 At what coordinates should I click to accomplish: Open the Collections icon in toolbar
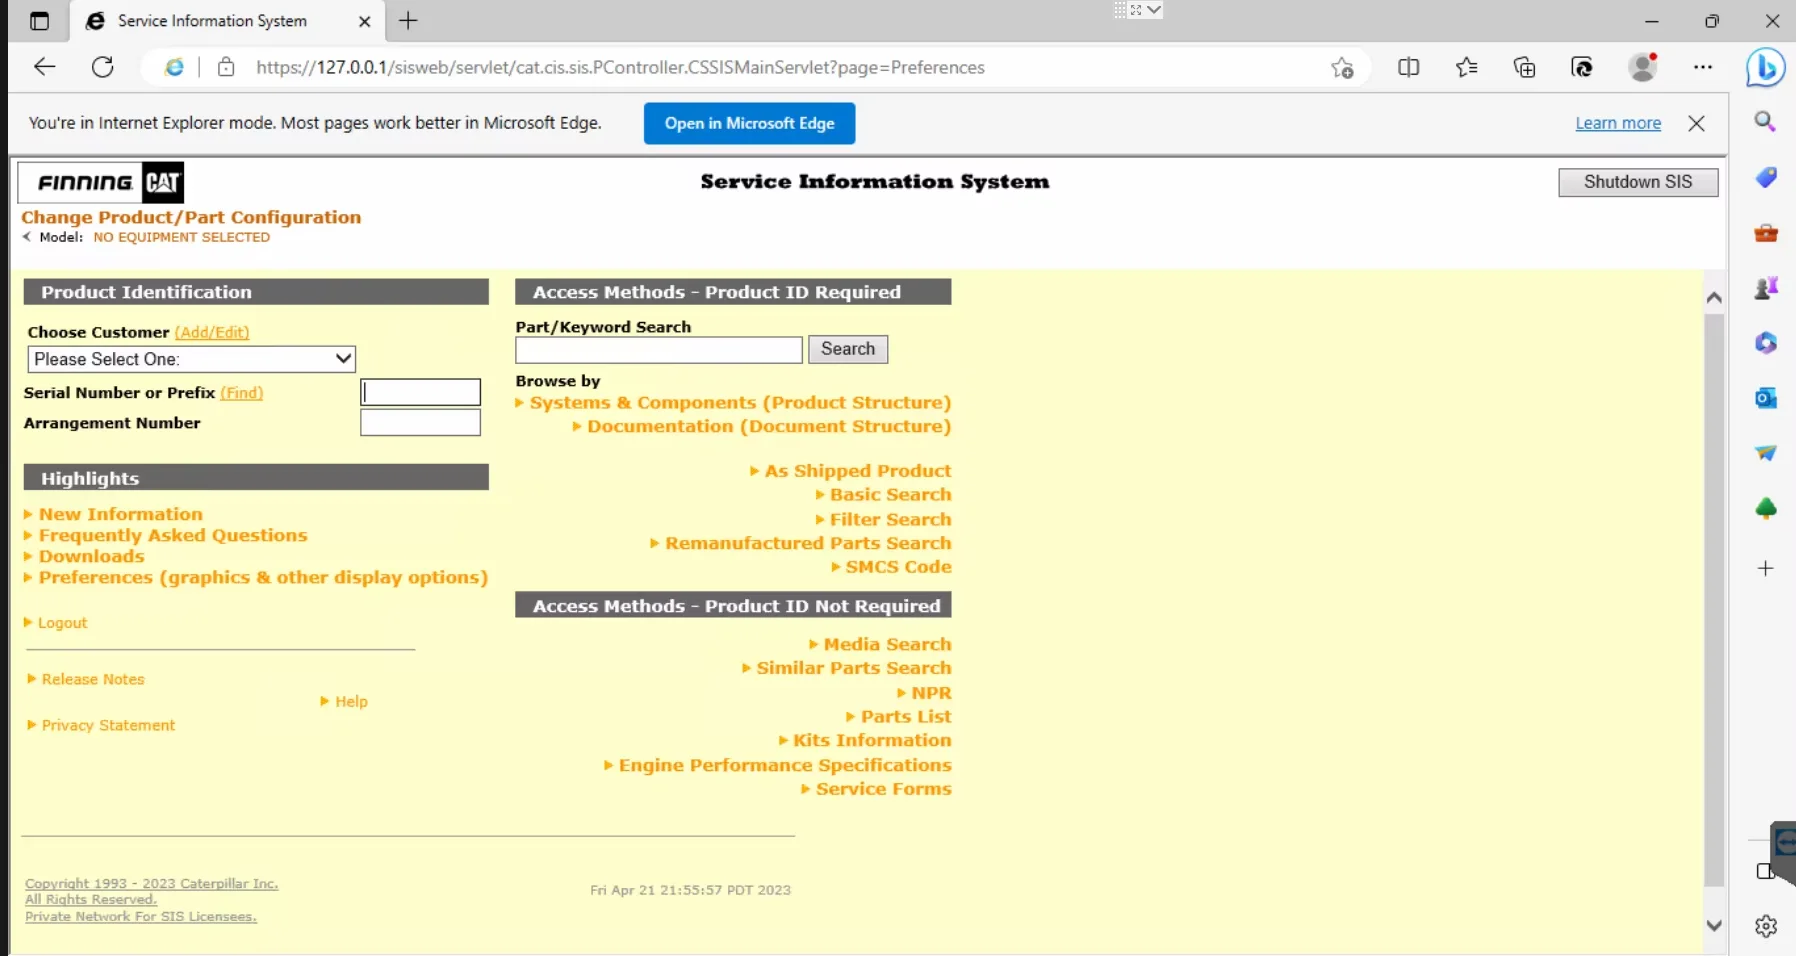[x=1524, y=67]
